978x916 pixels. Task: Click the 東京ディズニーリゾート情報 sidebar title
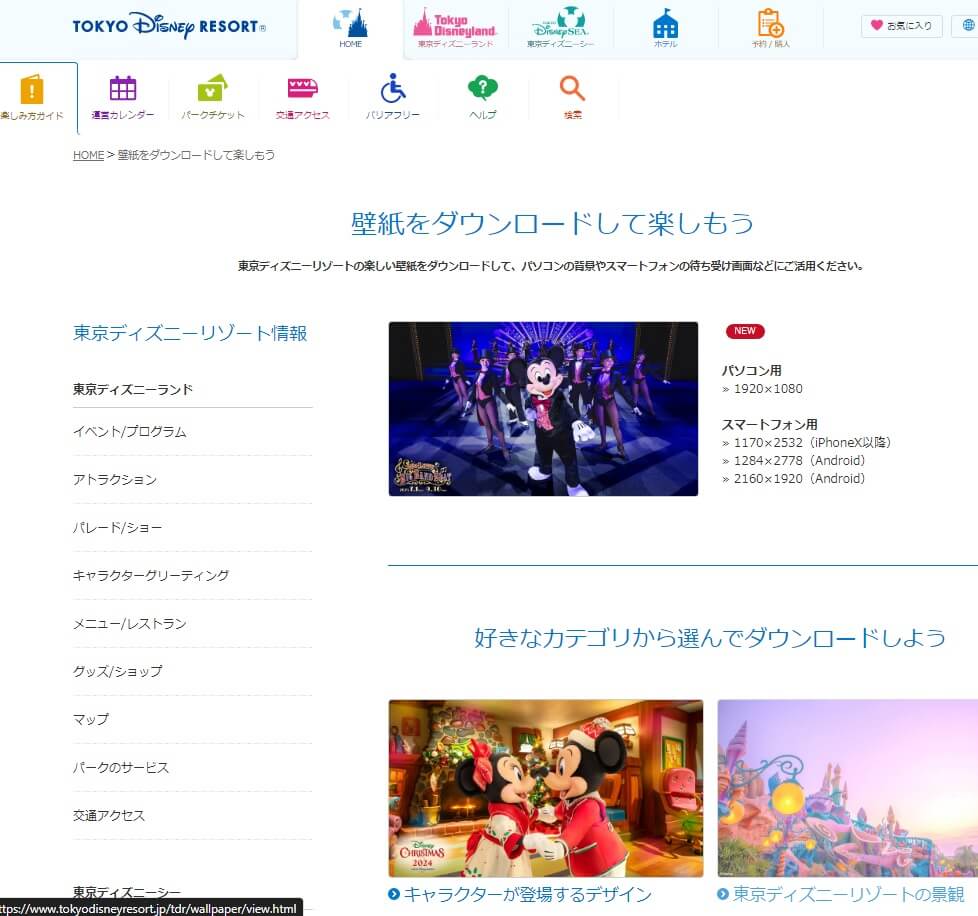(190, 333)
